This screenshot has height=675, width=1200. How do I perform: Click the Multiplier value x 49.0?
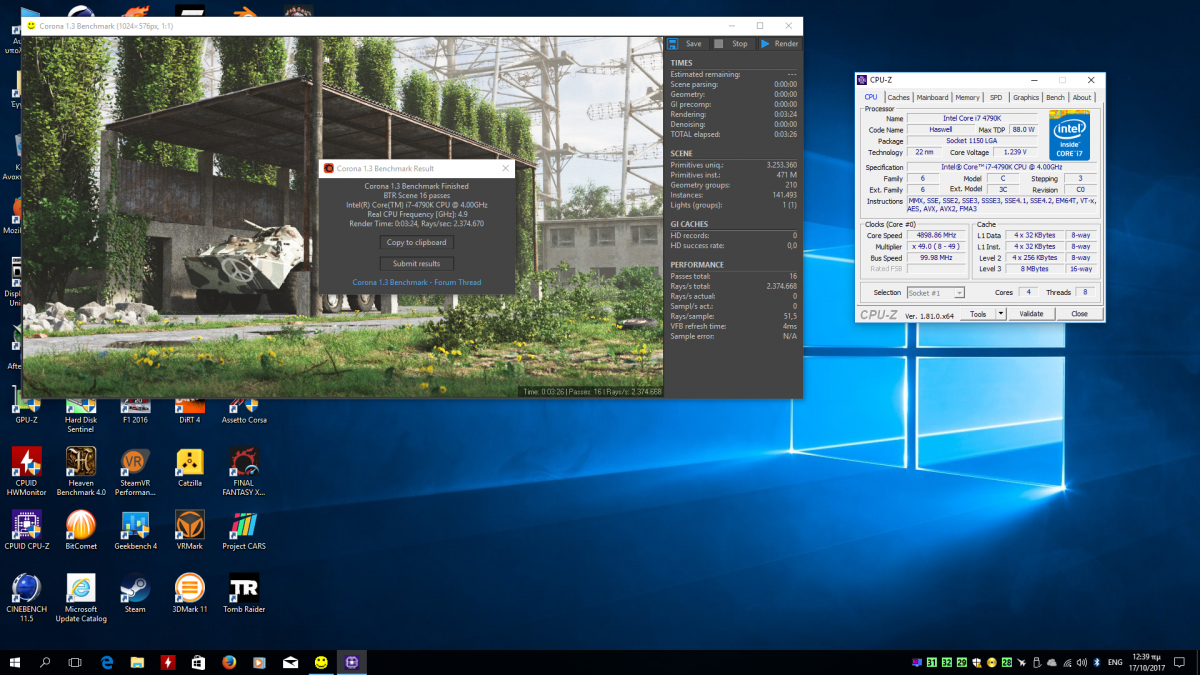coord(936,246)
